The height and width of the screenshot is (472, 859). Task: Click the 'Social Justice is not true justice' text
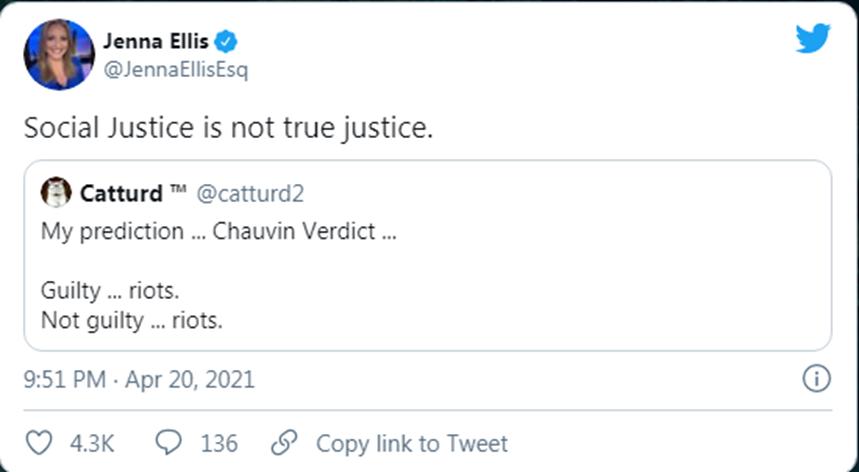(x=228, y=128)
